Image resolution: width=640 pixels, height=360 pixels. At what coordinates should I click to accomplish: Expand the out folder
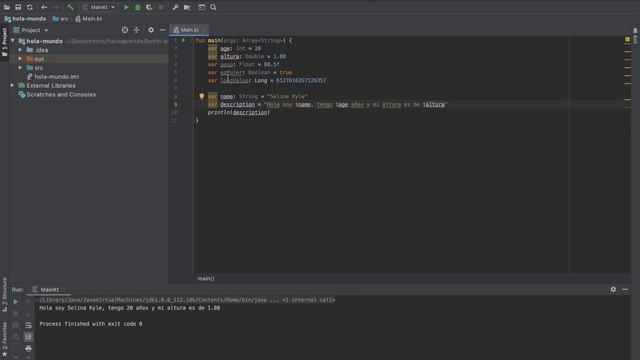tap(20, 59)
